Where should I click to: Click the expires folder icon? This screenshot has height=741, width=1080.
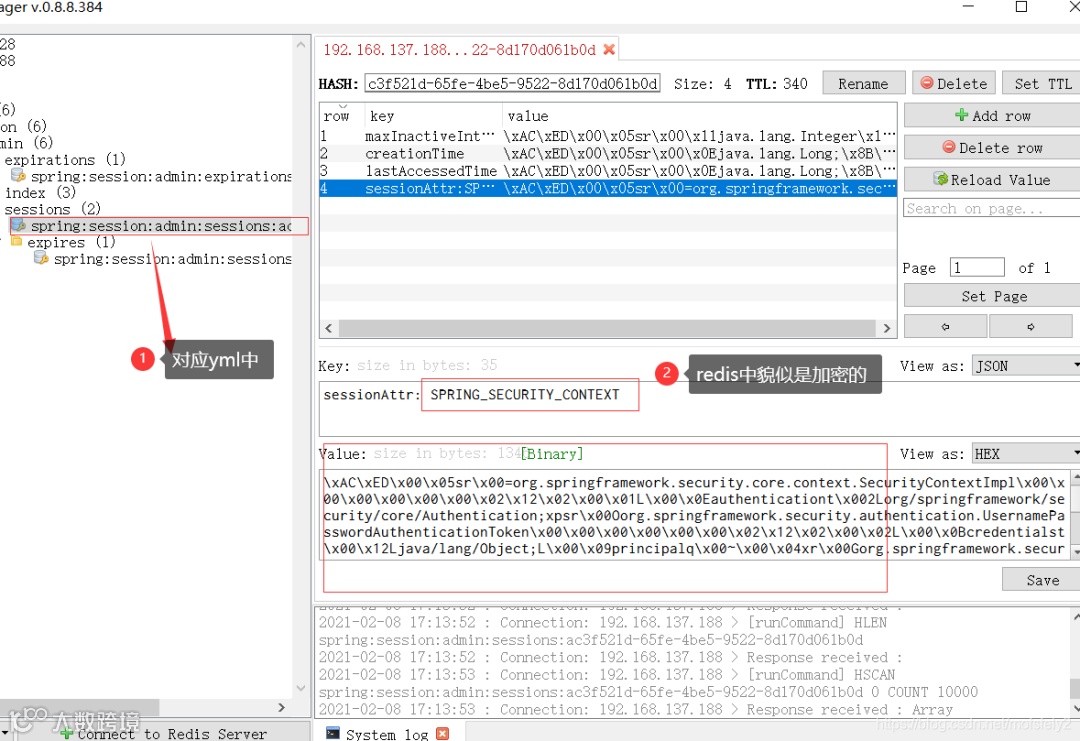tap(17, 242)
